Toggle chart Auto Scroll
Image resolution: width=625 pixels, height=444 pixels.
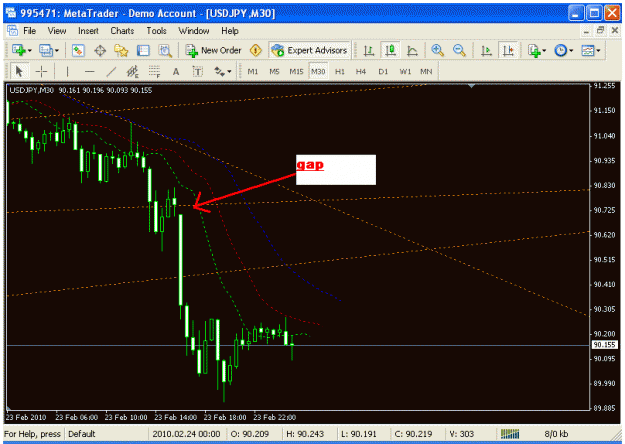(486, 50)
